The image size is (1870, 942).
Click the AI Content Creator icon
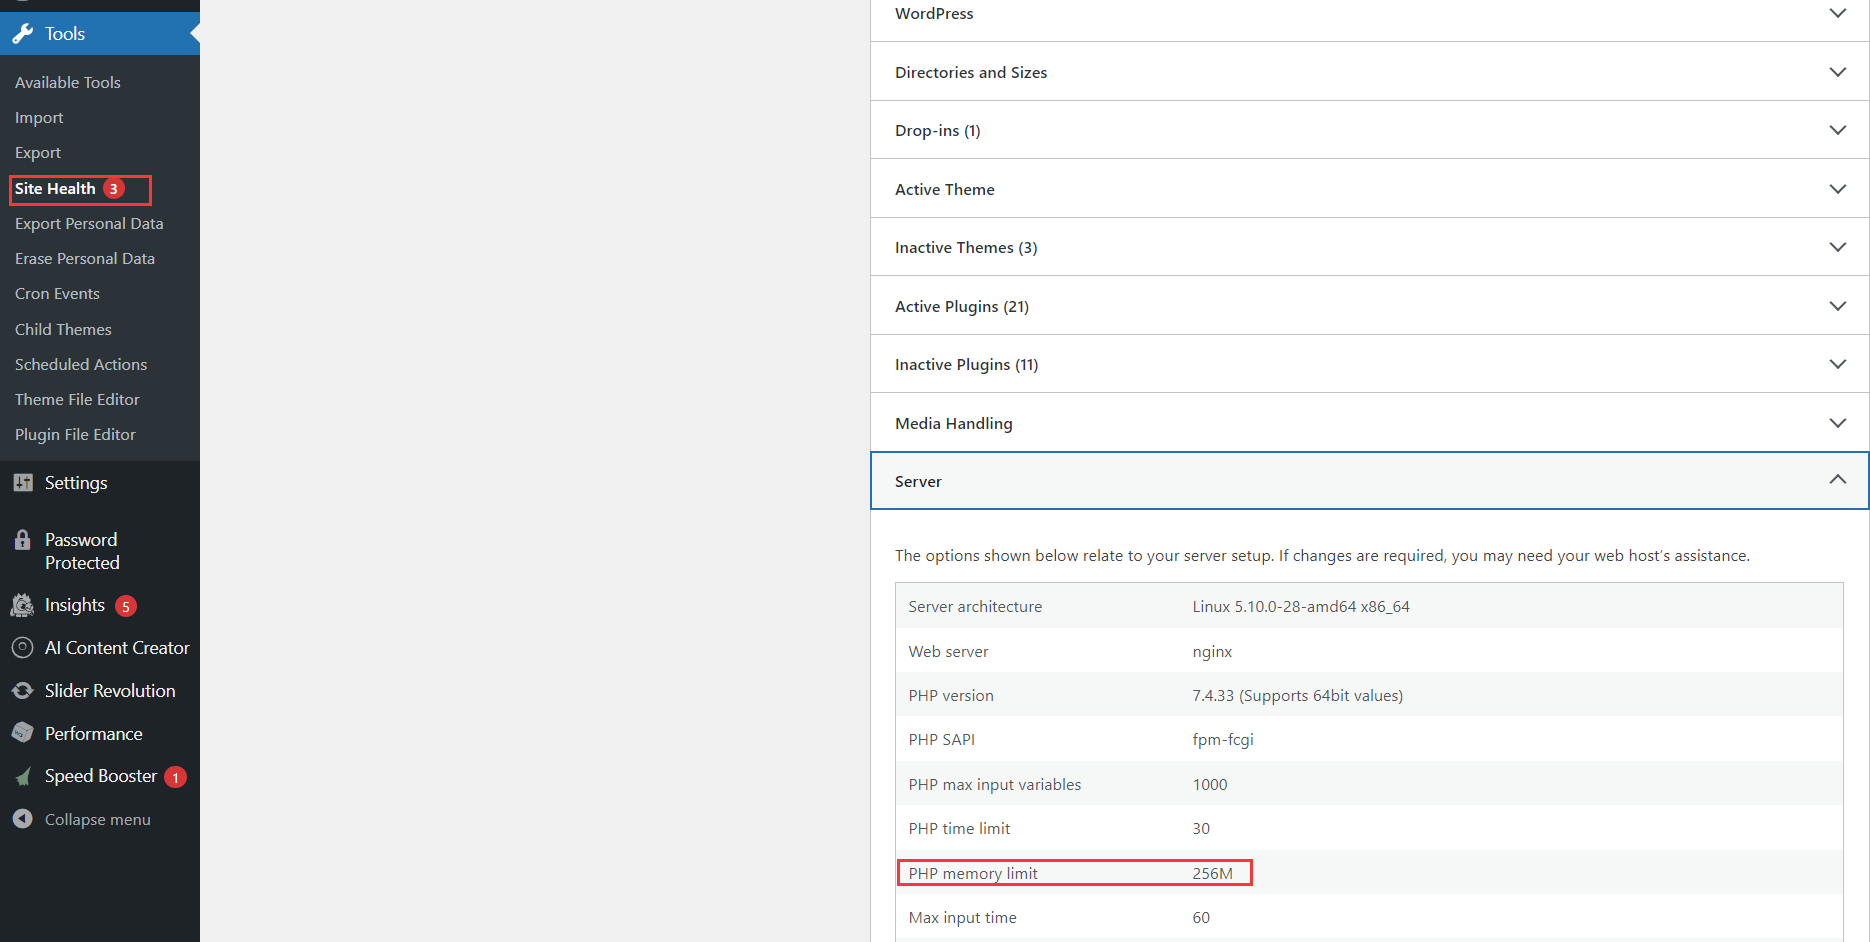tap(23, 648)
